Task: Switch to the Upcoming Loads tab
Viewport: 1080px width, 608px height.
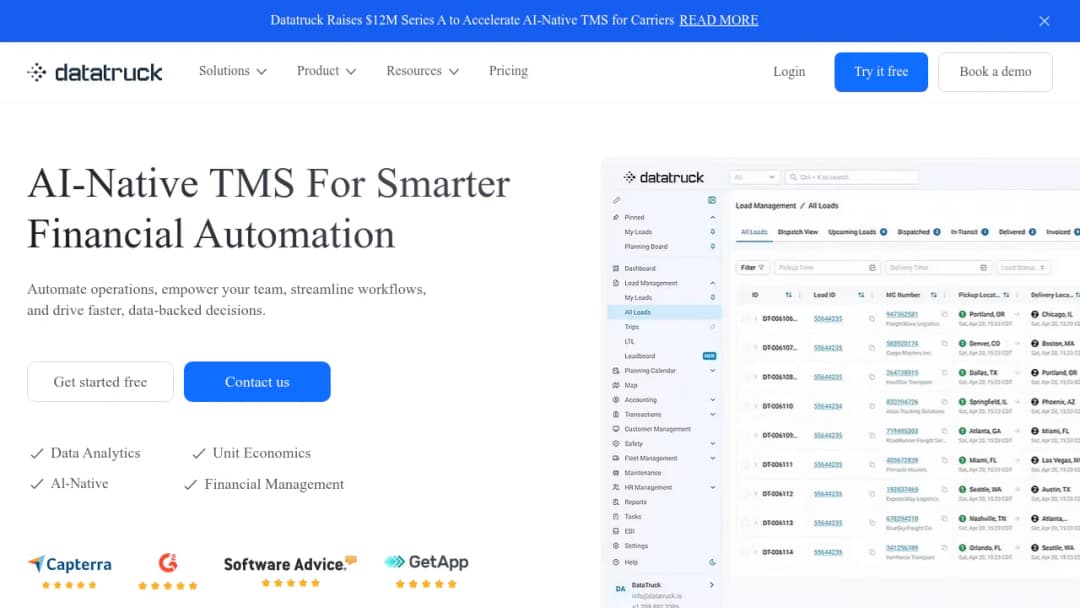Action: pyautogui.click(x=858, y=232)
